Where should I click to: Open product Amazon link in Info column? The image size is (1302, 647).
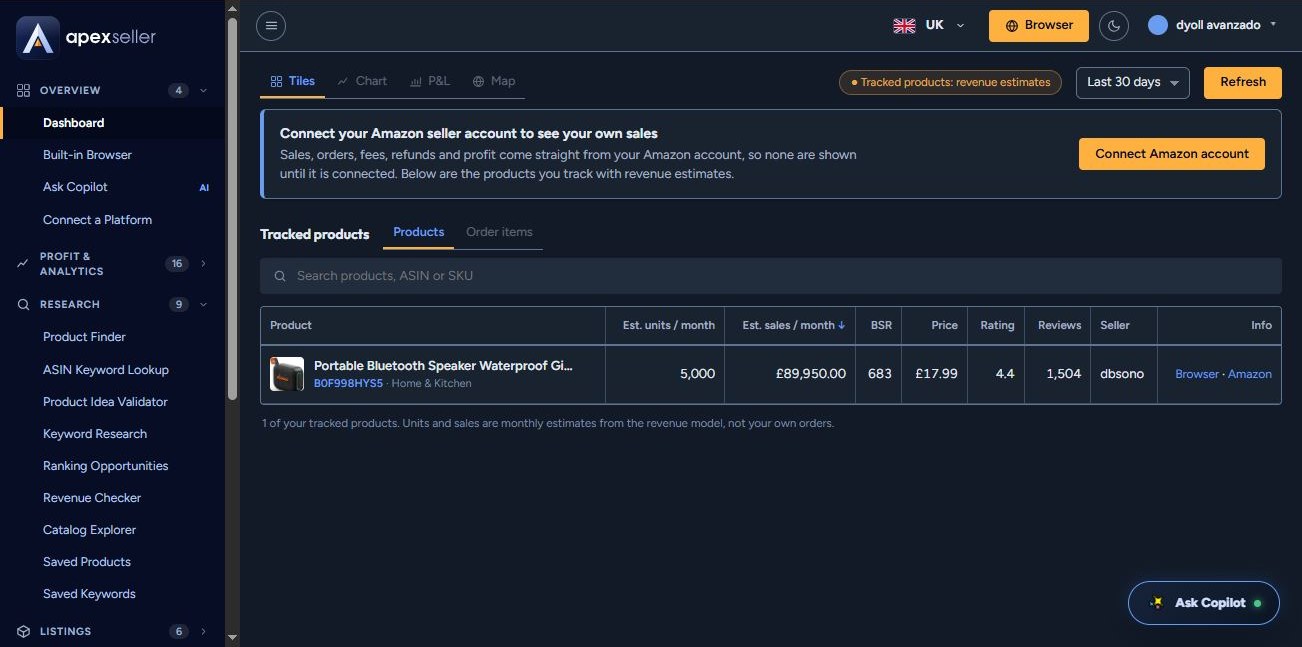(1250, 374)
